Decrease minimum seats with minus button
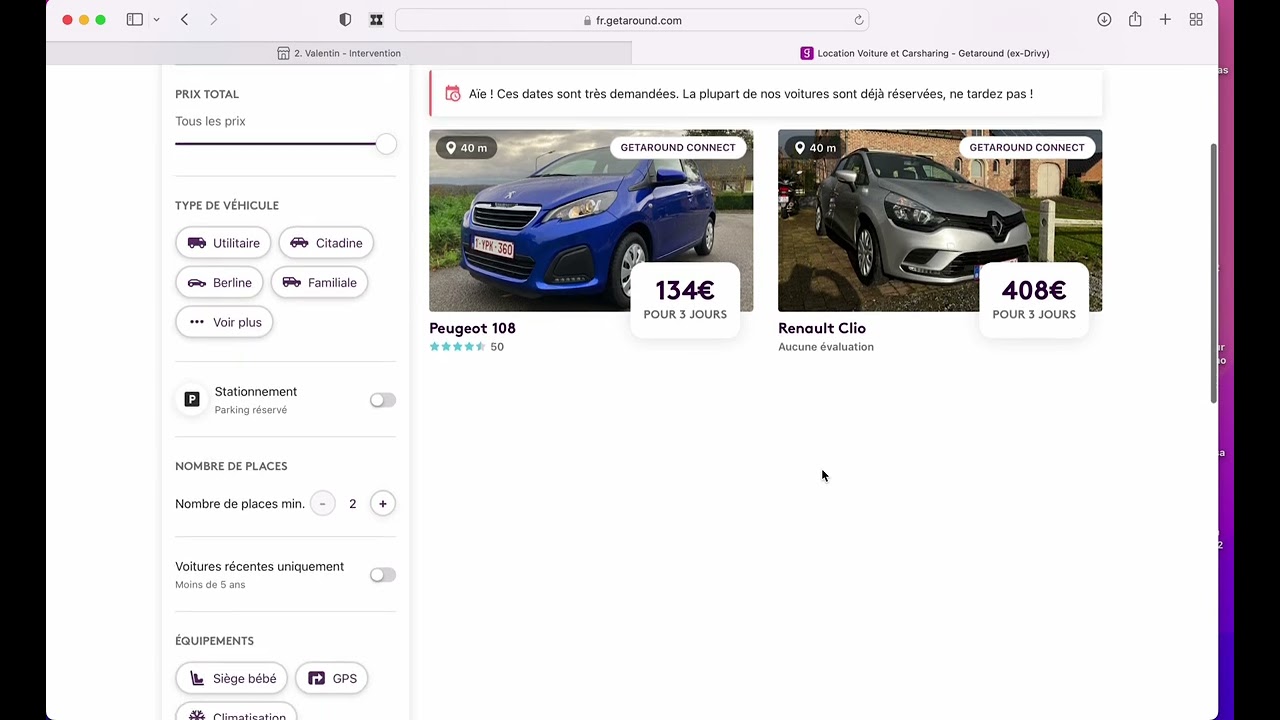The height and width of the screenshot is (720, 1280). click(322, 504)
